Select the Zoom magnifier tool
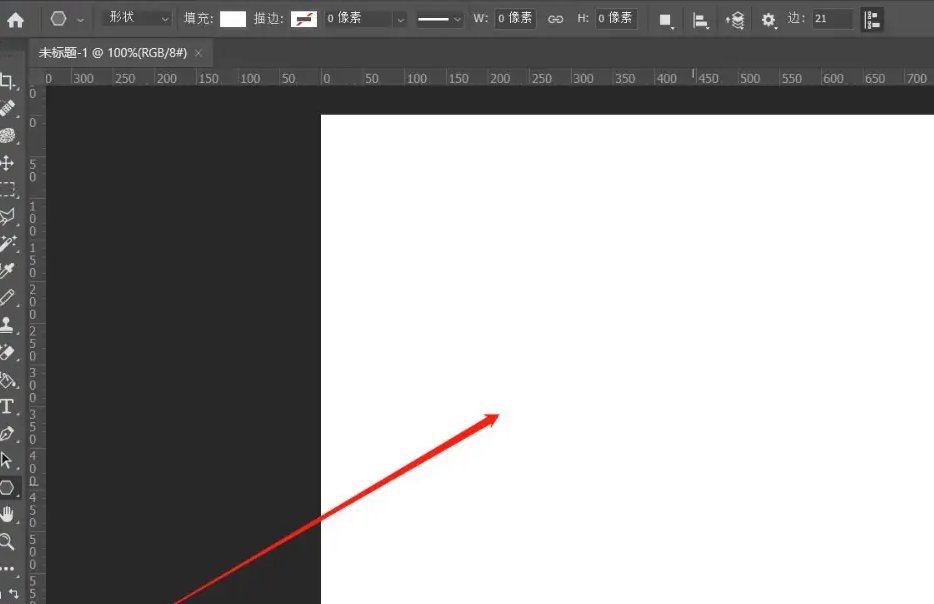The image size is (934, 604). tap(7, 542)
